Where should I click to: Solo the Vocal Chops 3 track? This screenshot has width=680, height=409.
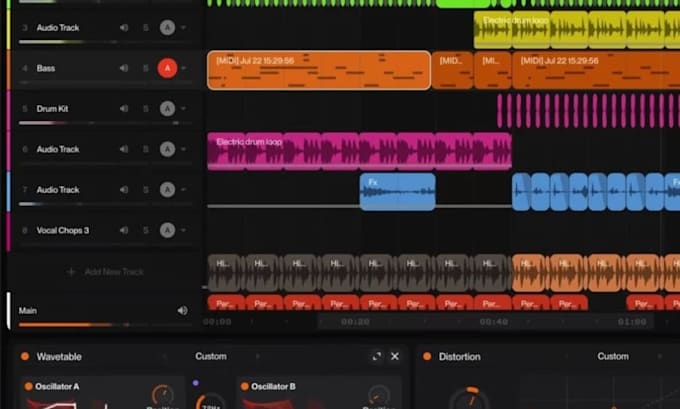(146, 230)
